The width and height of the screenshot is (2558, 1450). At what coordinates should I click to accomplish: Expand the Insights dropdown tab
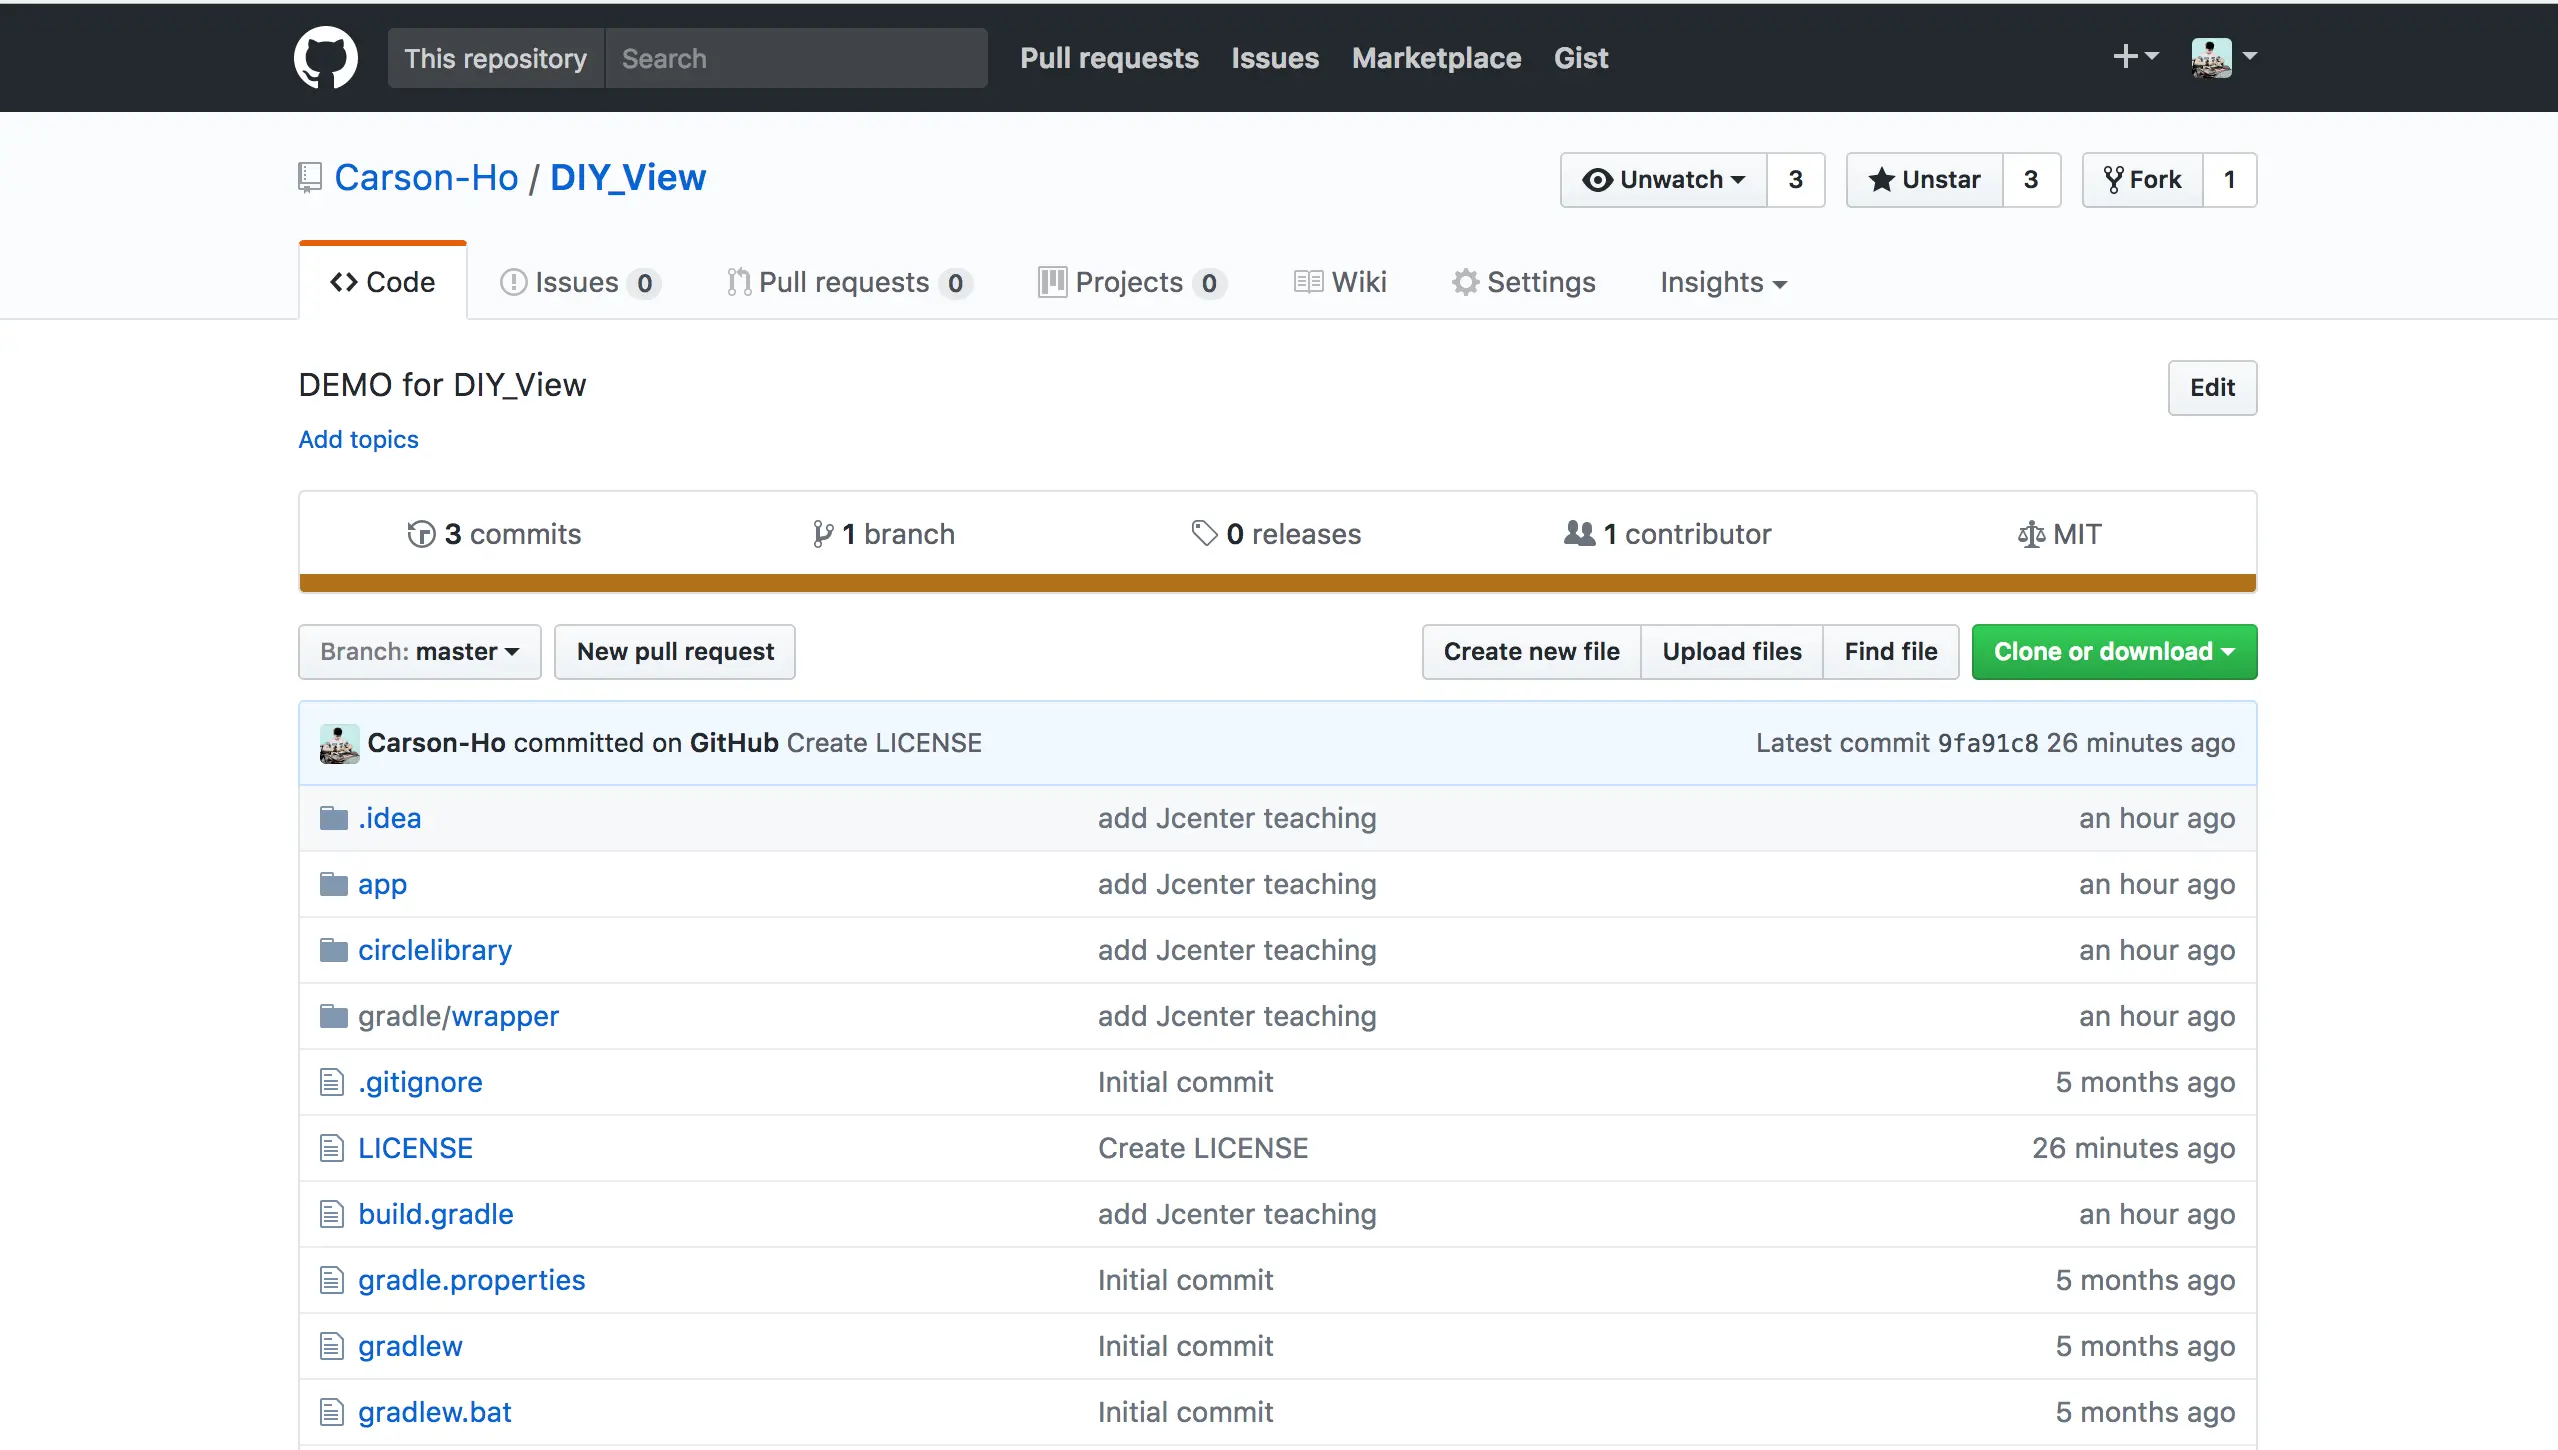1722,283
